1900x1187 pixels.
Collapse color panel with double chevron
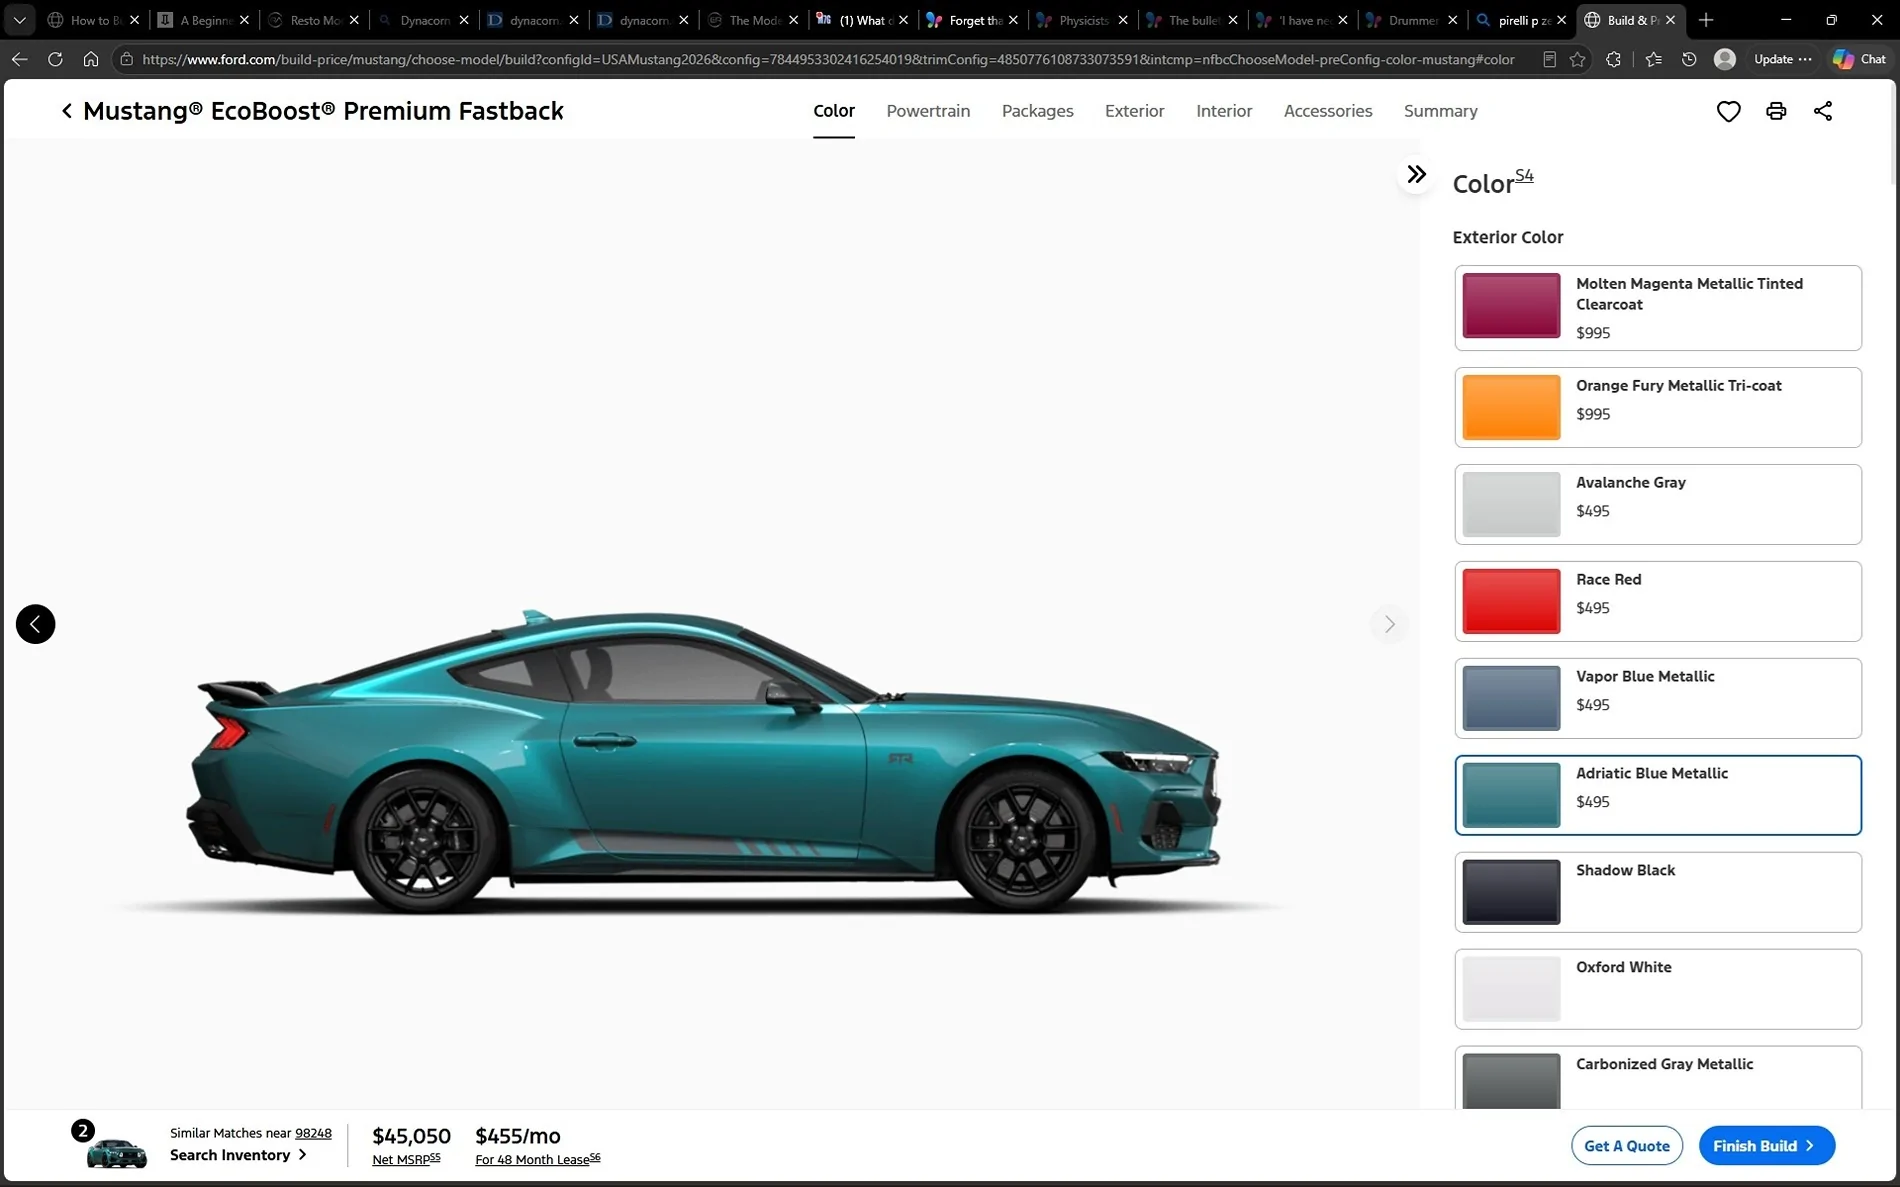[x=1416, y=174]
